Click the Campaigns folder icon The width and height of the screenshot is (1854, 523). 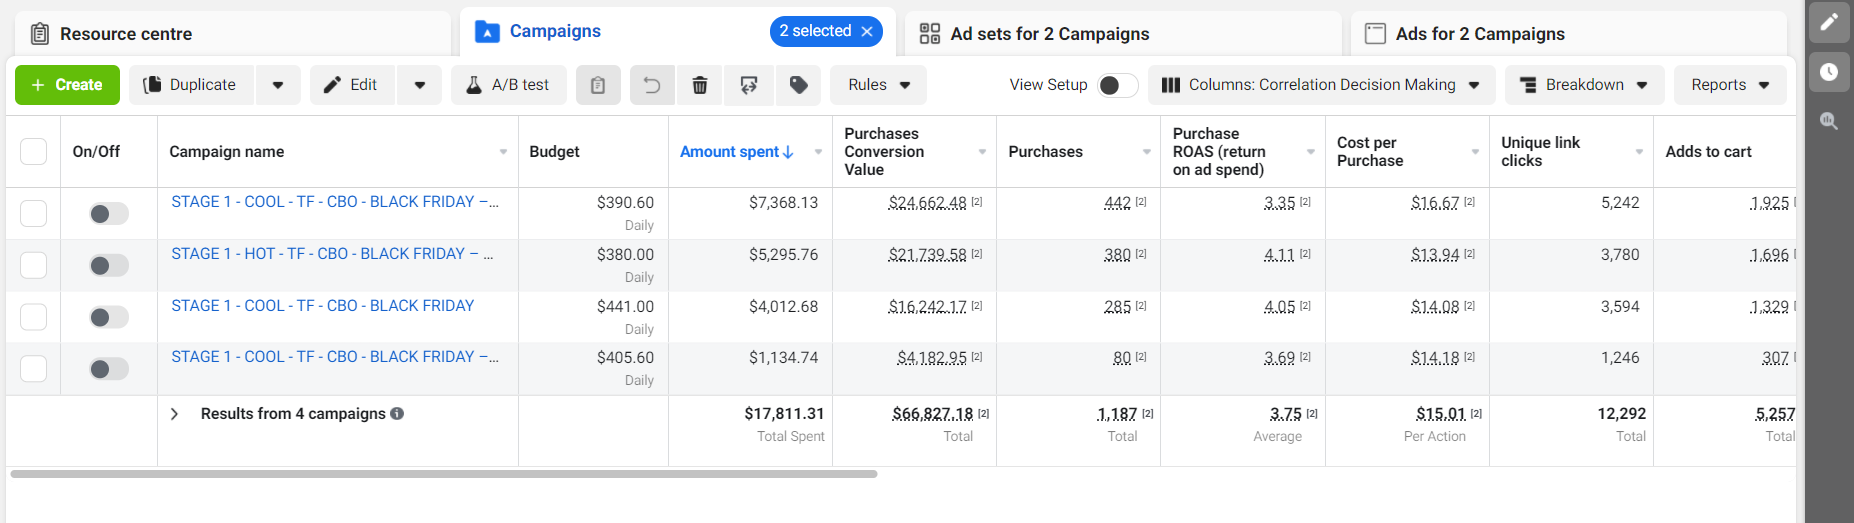[487, 32]
